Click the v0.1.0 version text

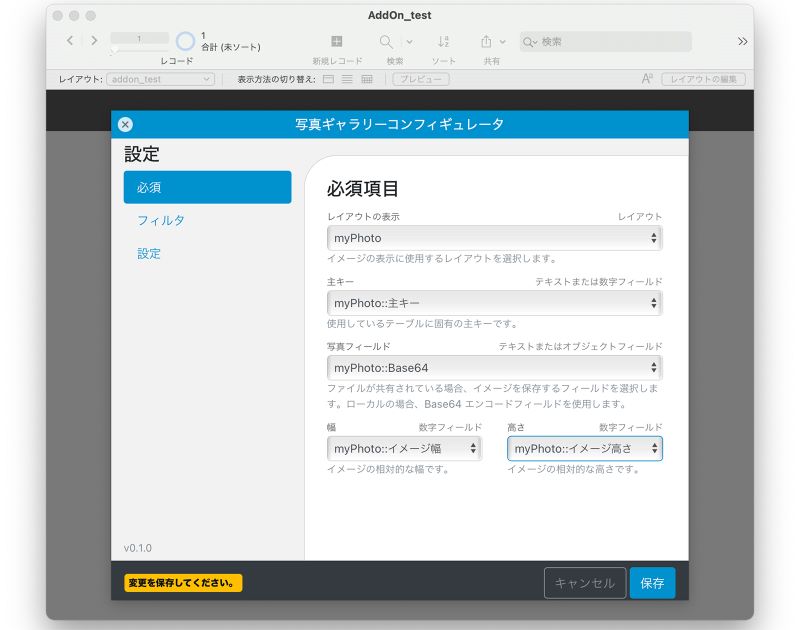(138, 548)
